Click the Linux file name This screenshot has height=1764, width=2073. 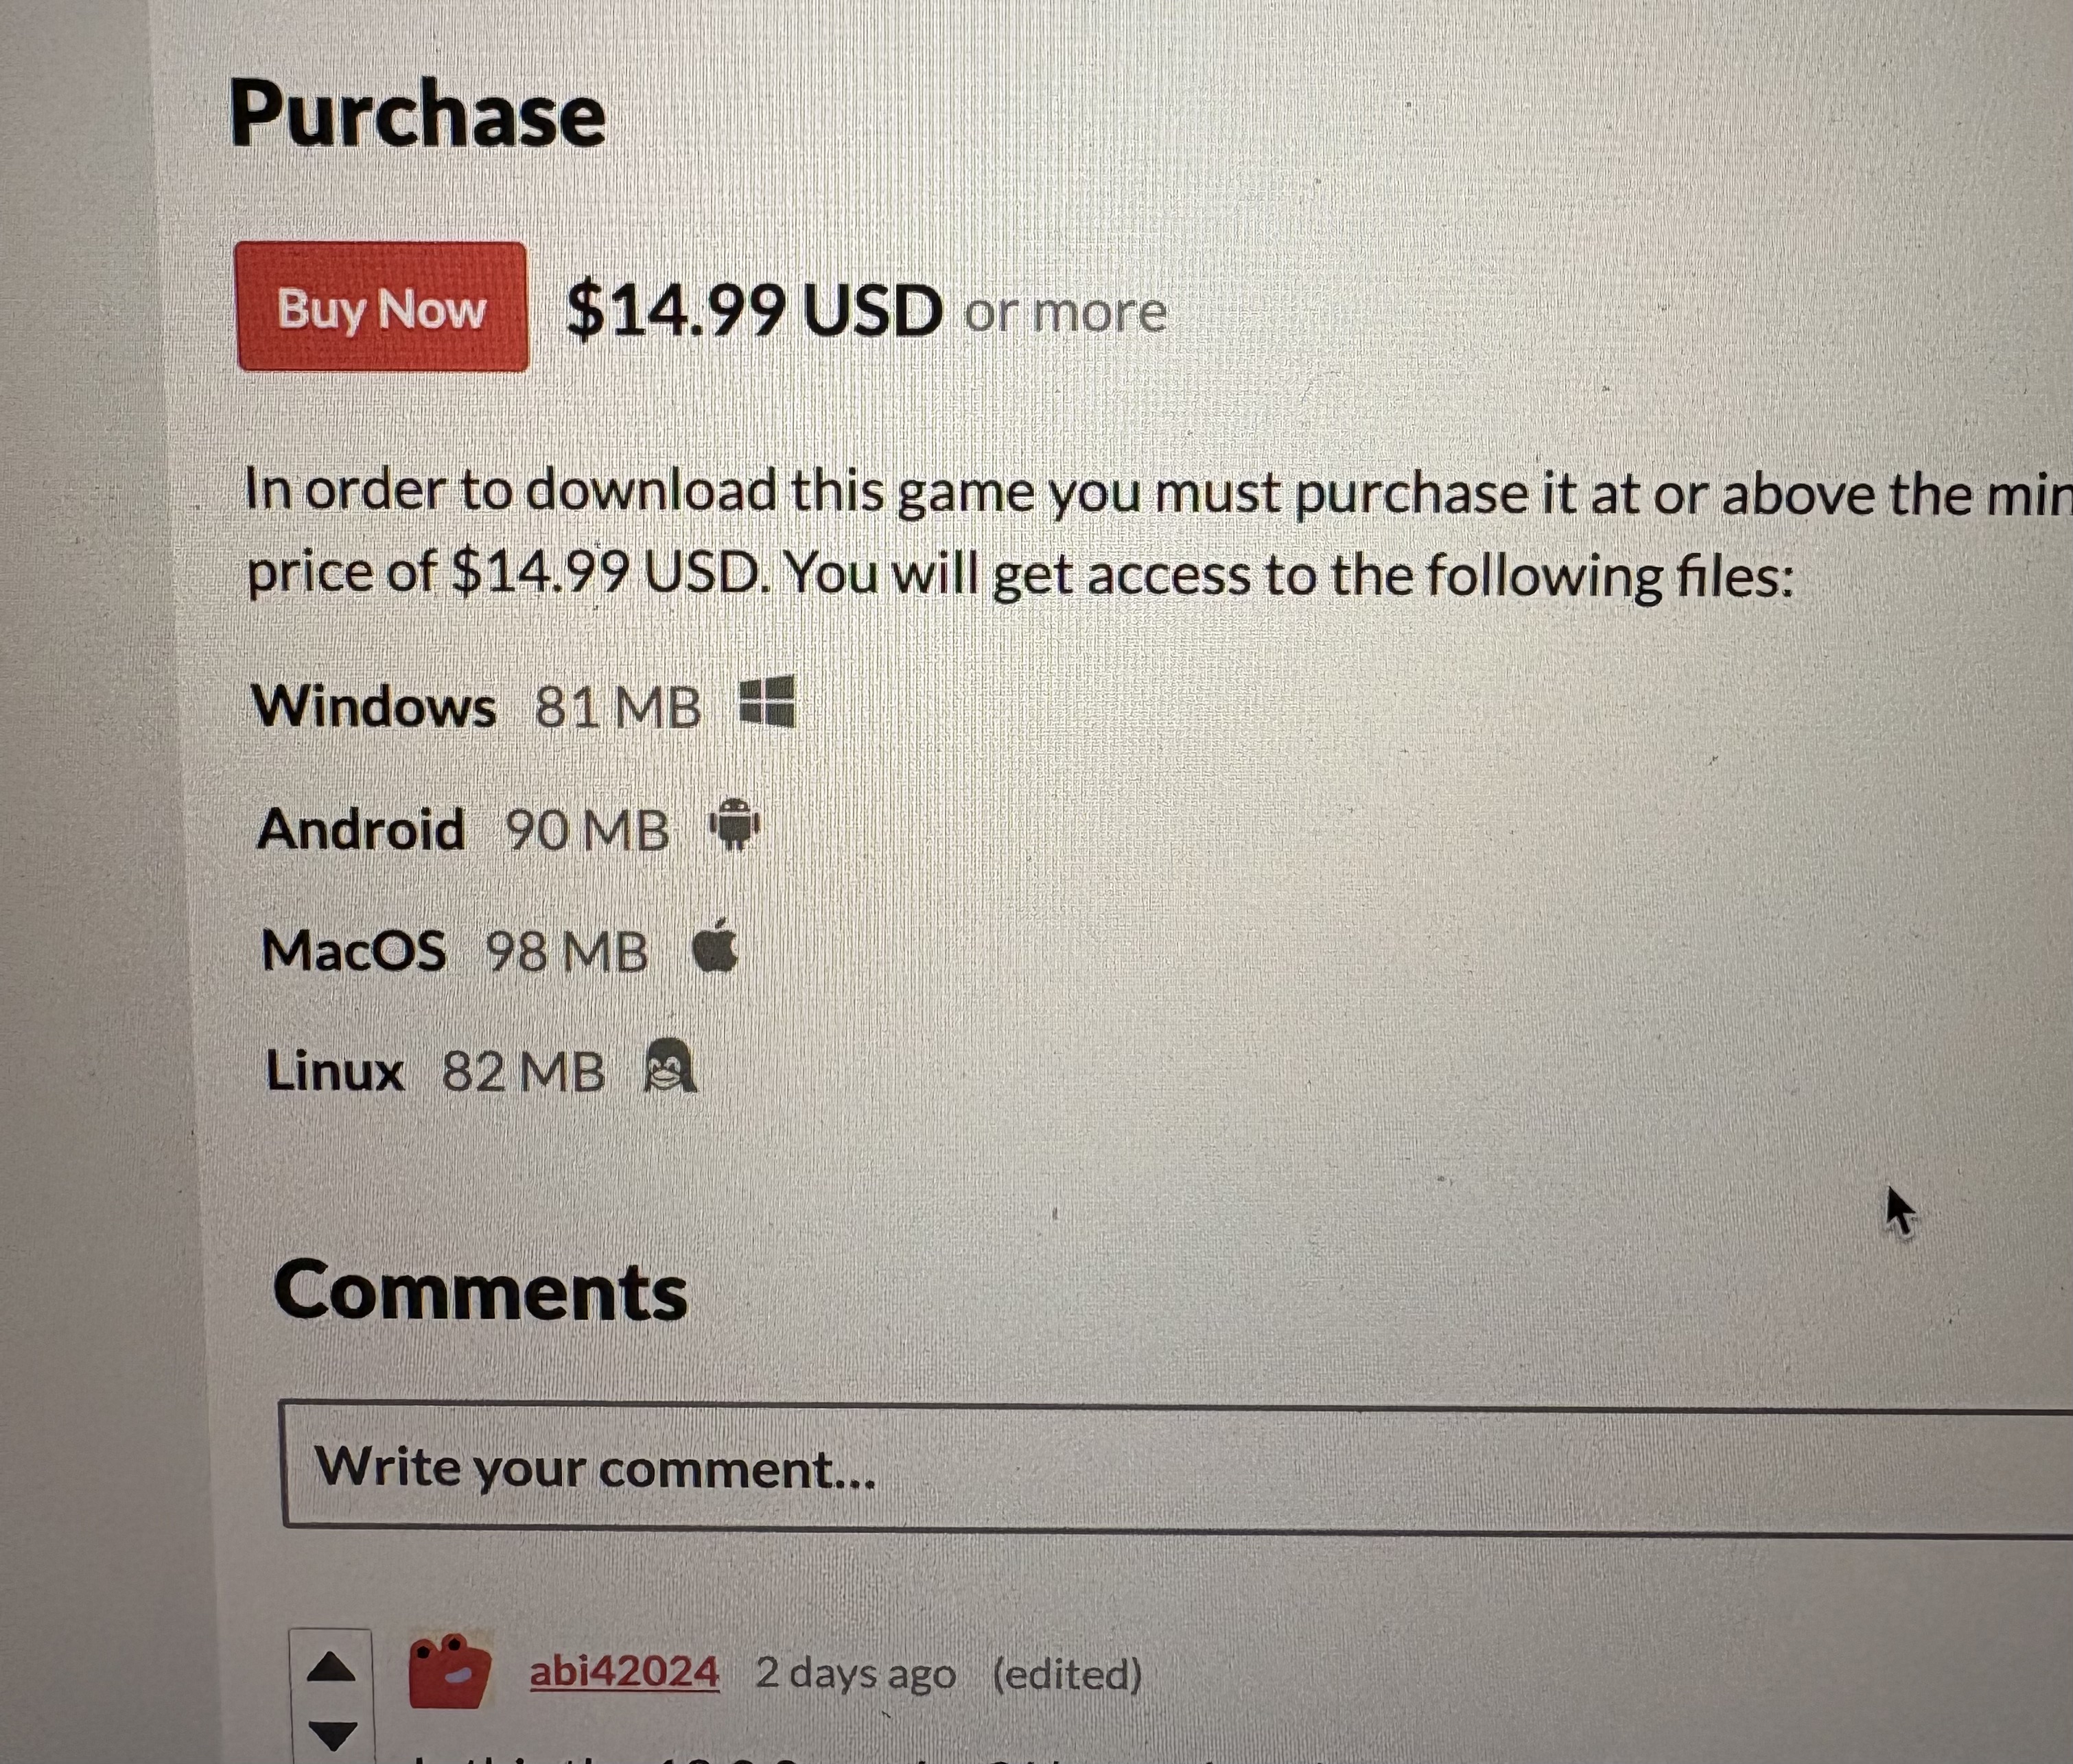tap(335, 1071)
